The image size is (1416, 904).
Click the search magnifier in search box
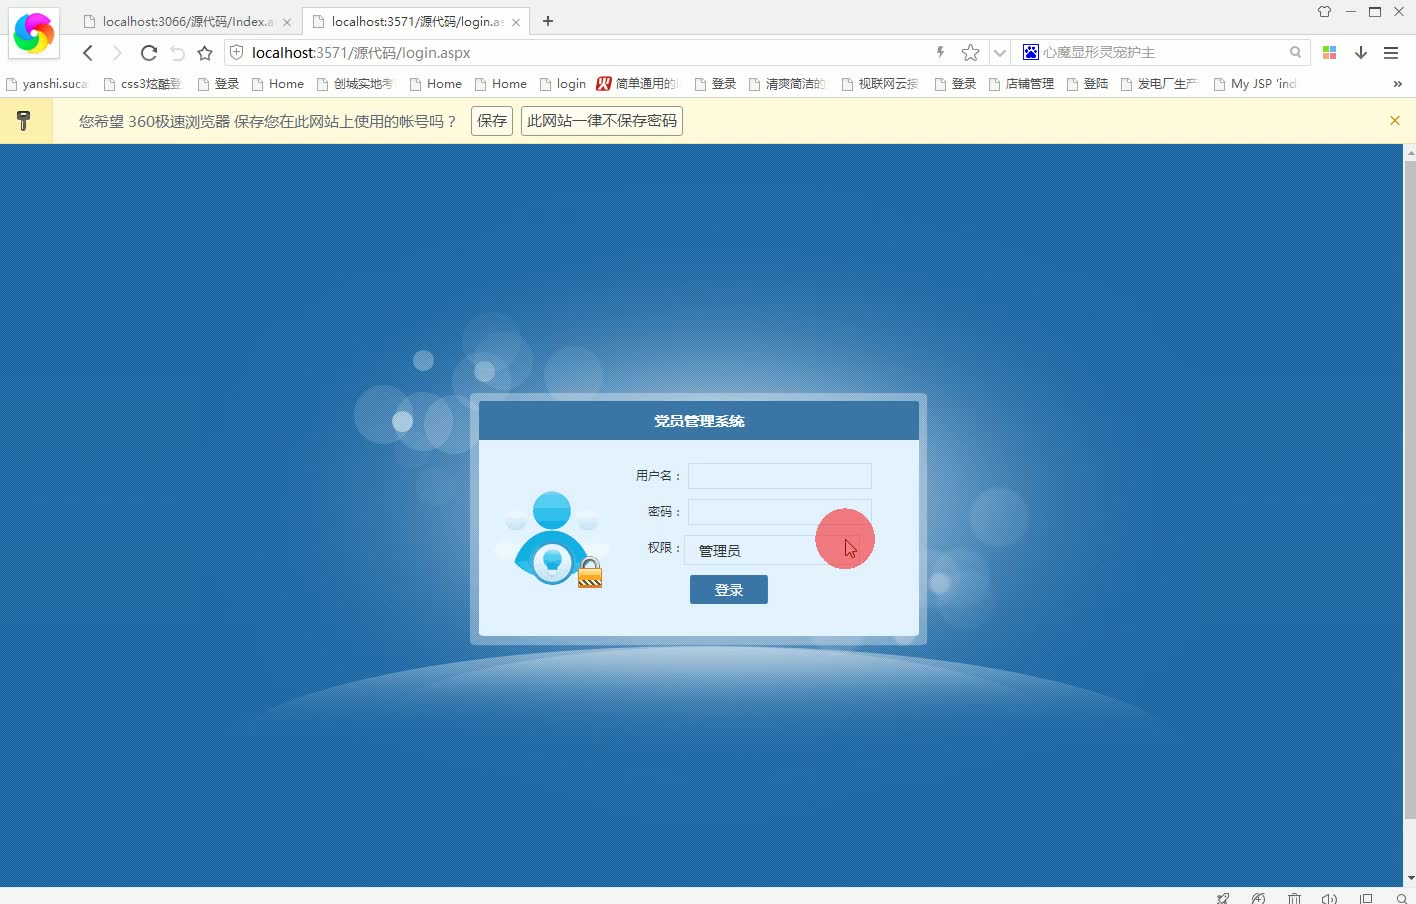[1295, 52]
